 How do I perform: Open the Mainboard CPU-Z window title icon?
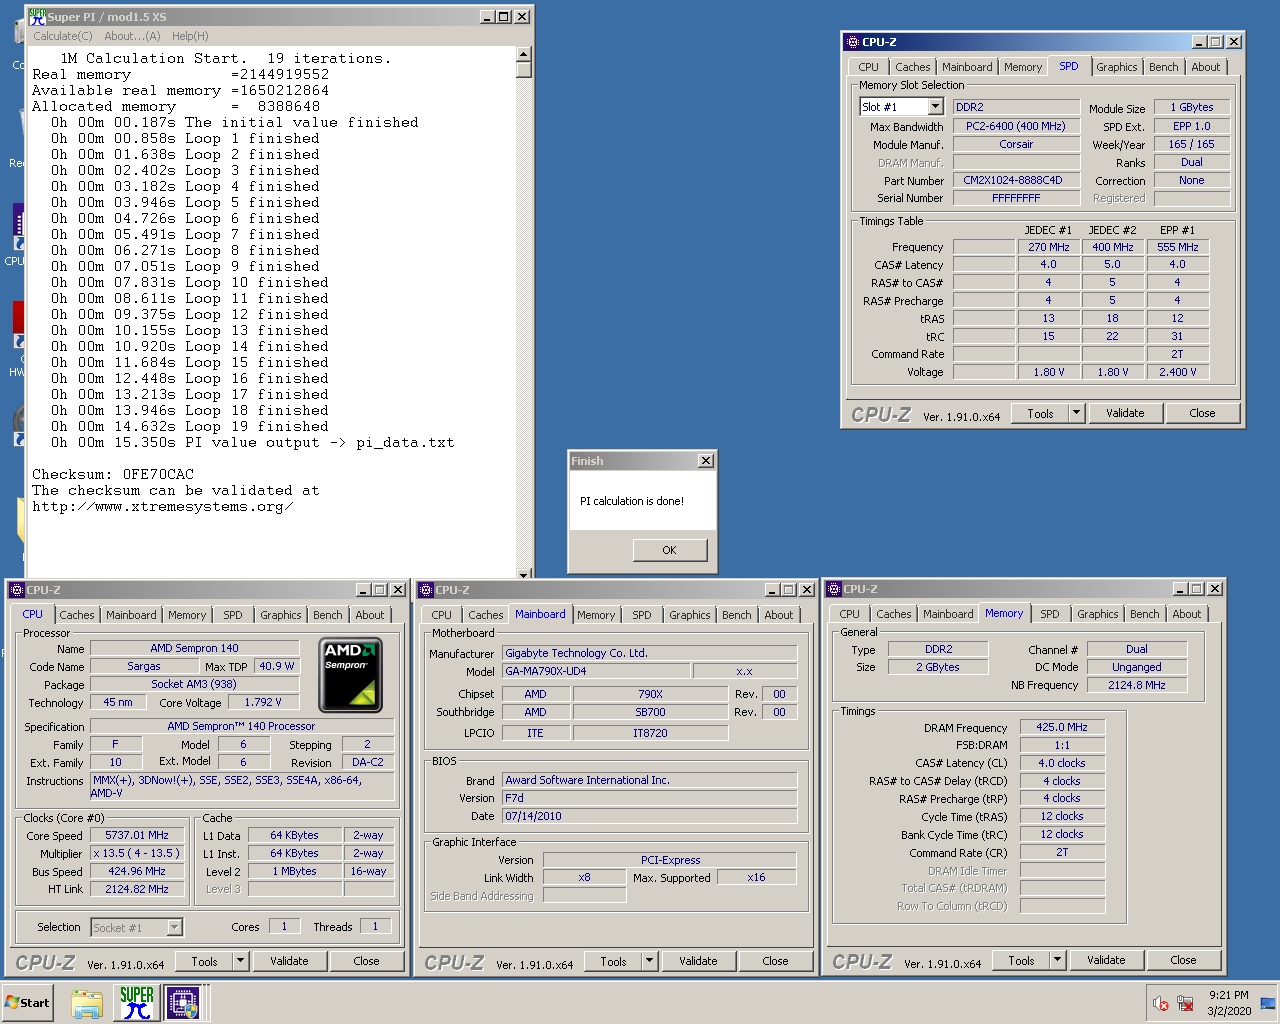[x=426, y=590]
